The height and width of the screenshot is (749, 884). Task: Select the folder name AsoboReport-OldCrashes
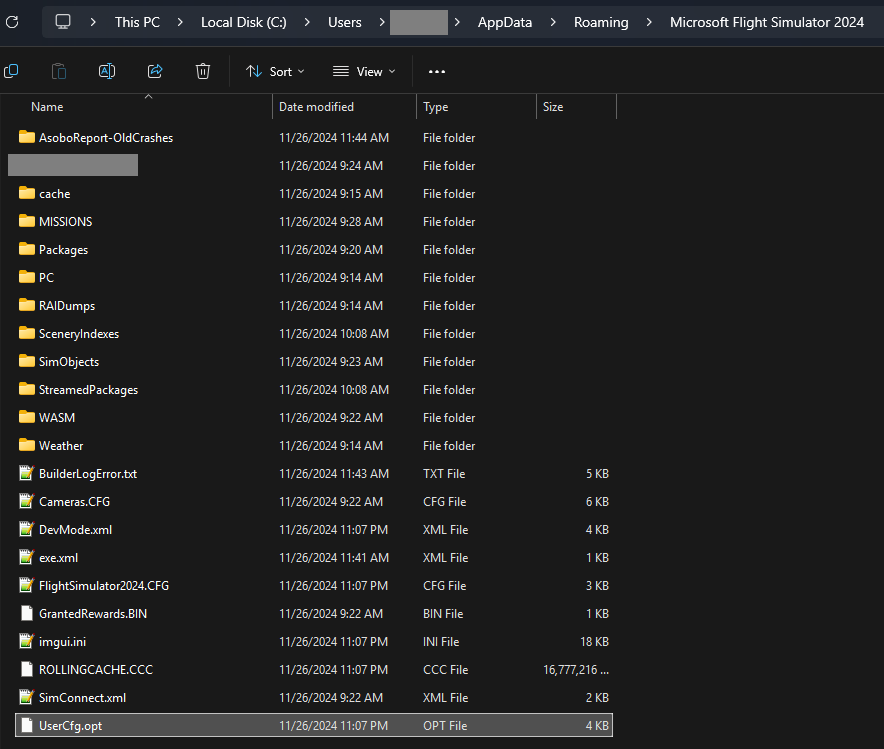pyautogui.click(x=106, y=138)
